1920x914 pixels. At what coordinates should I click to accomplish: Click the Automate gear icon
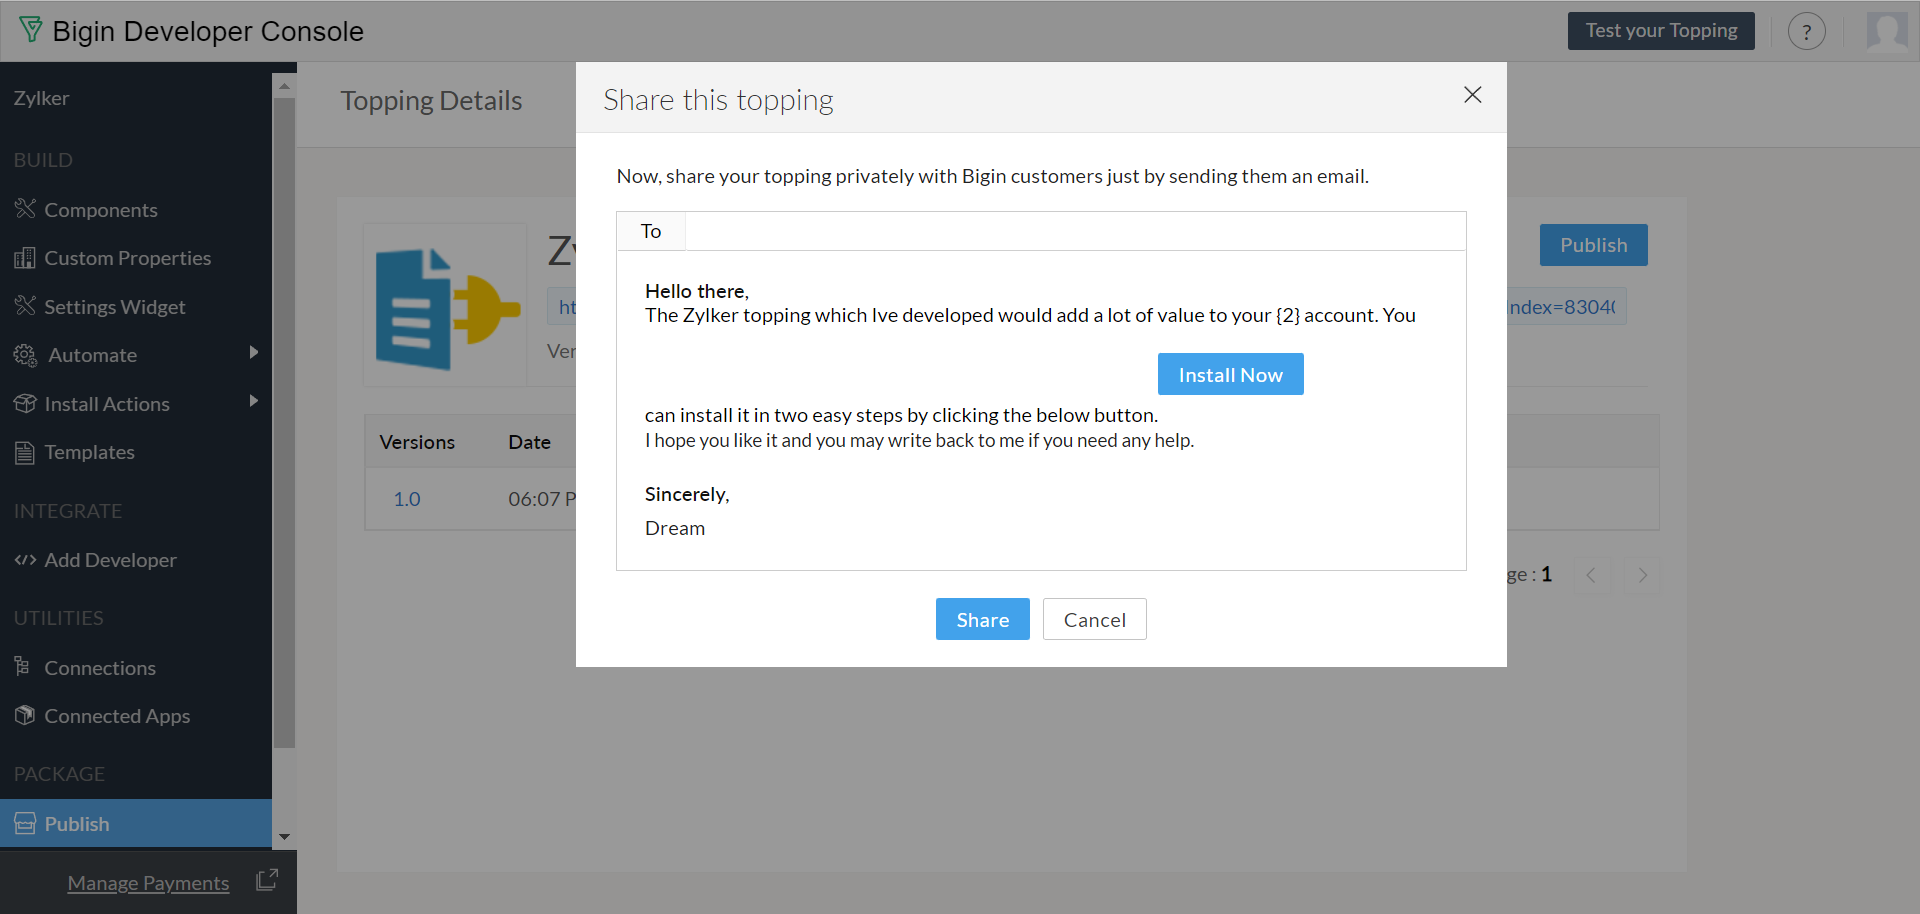[x=25, y=355]
